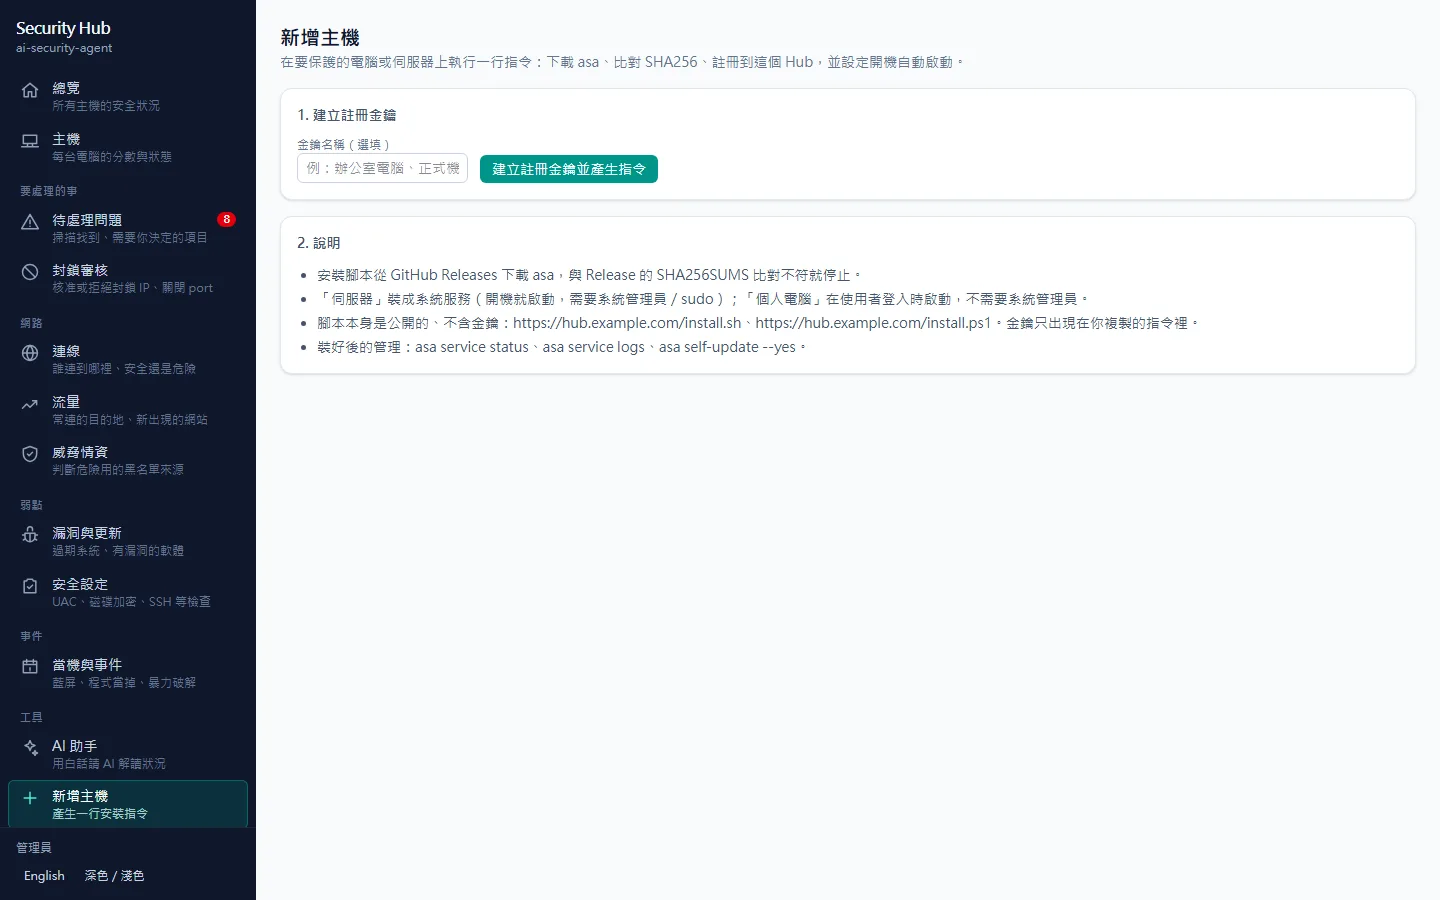Focus the 金鑰名稱 input field
This screenshot has height=900, width=1440.
pos(382,168)
